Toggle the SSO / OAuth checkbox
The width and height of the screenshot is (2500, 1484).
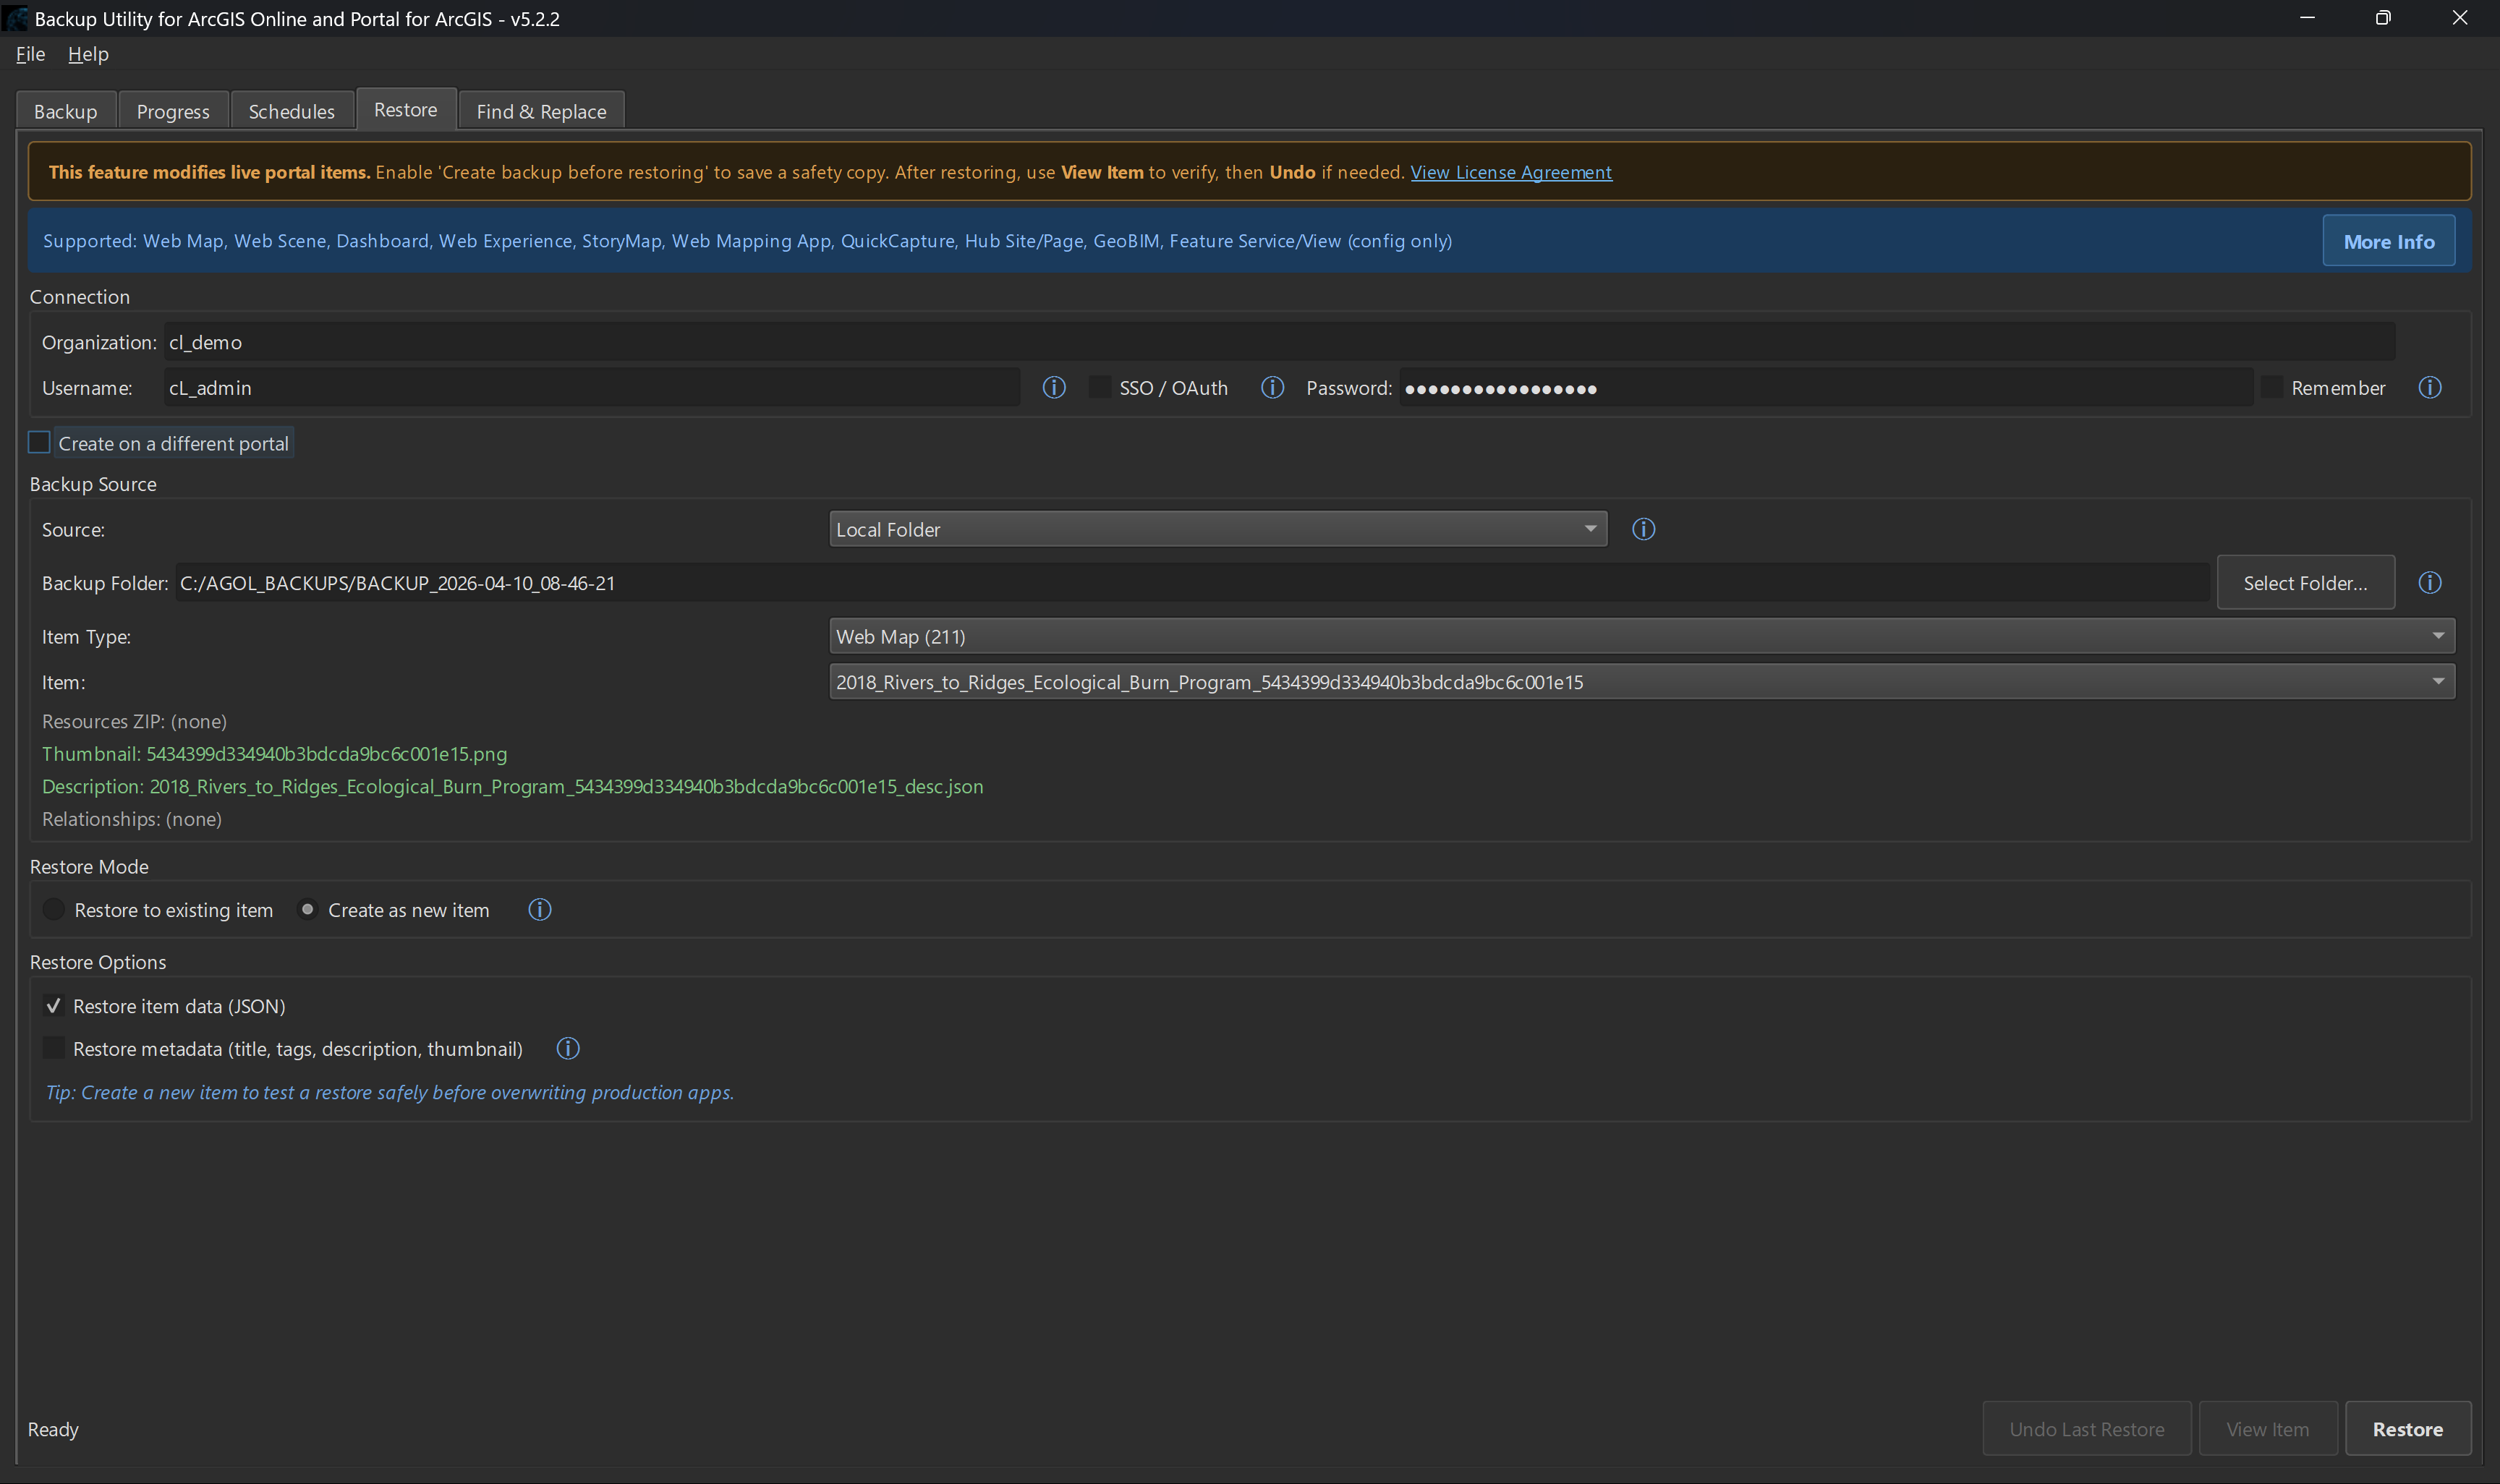(1099, 387)
